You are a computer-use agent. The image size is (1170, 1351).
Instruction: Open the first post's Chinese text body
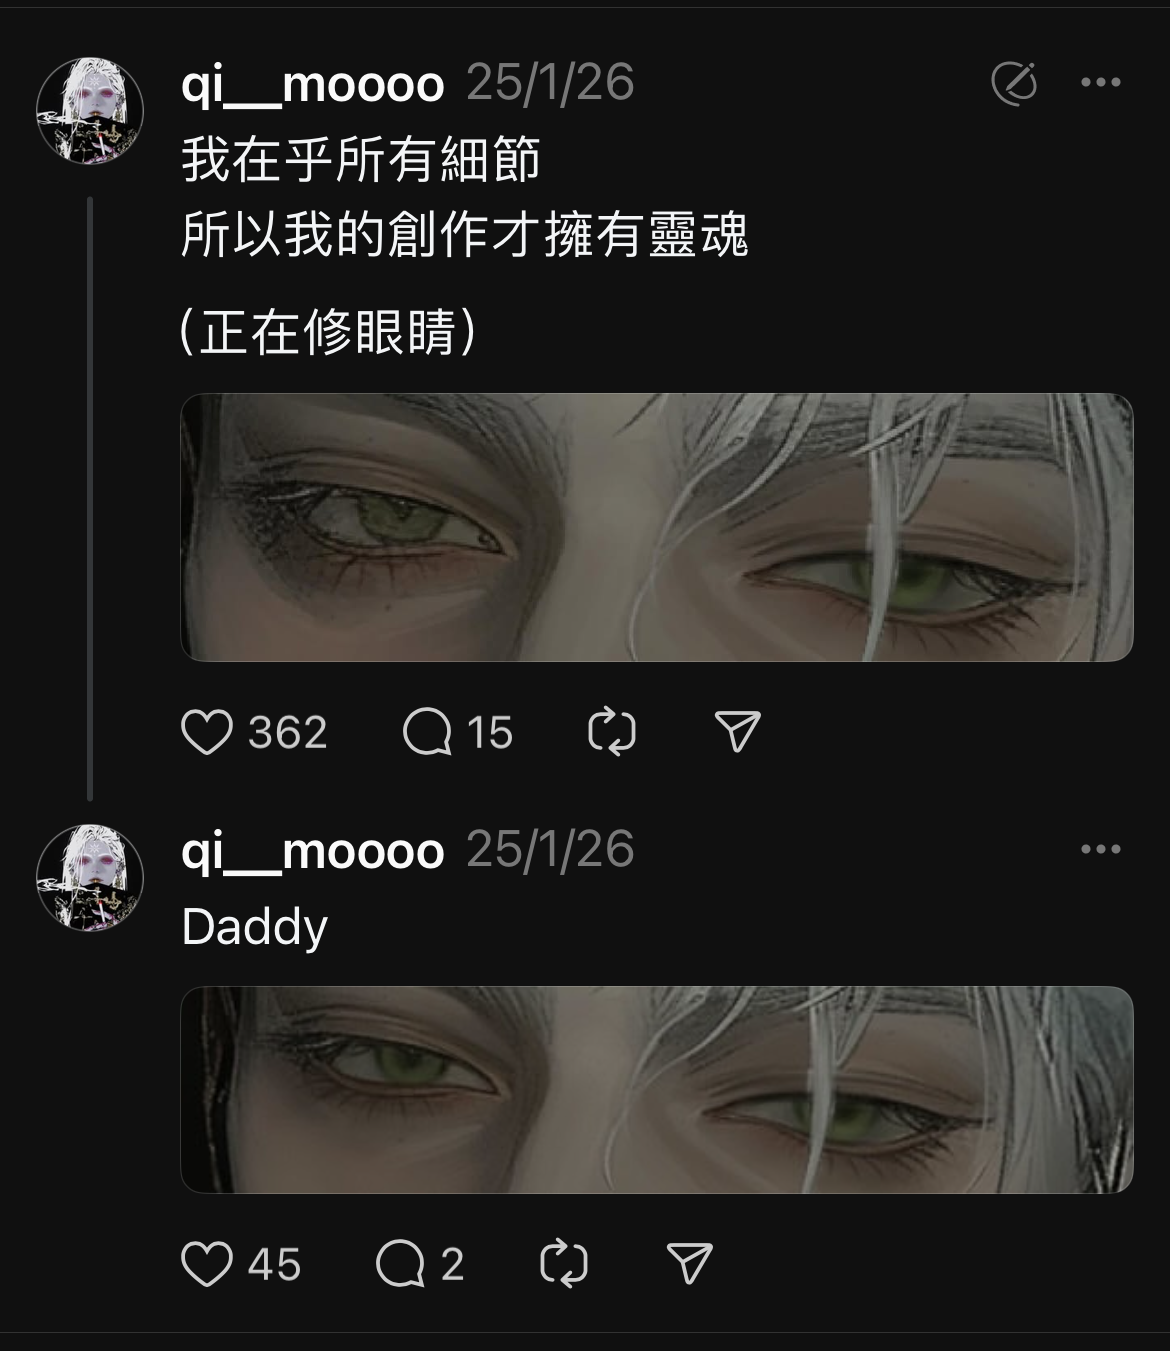click(x=465, y=246)
